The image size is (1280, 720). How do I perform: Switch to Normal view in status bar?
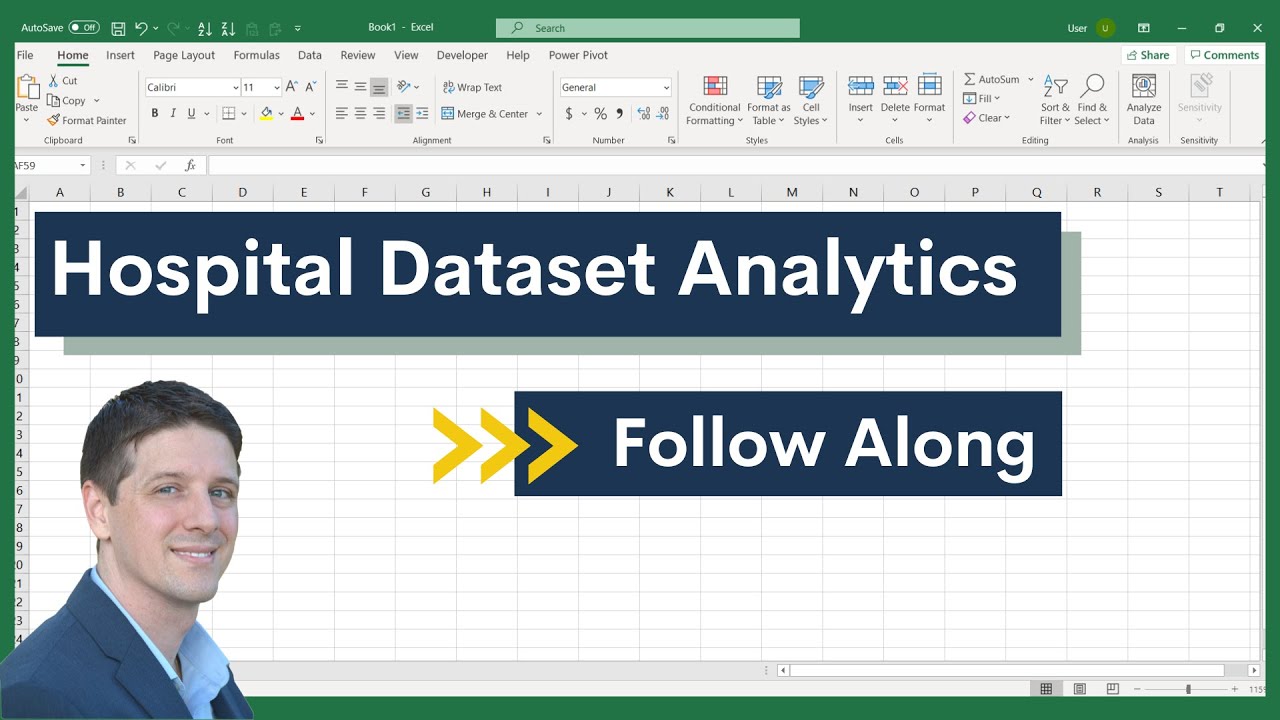[1046, 689]
